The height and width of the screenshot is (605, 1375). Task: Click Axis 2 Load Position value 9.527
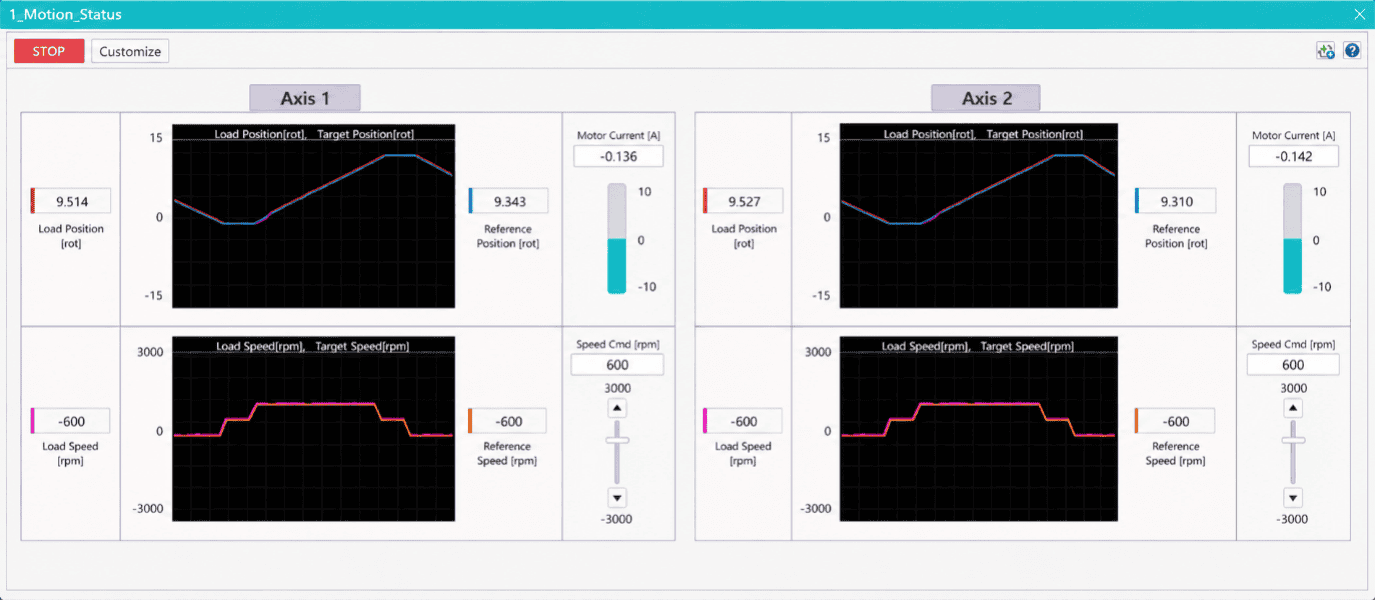[744, 201]
